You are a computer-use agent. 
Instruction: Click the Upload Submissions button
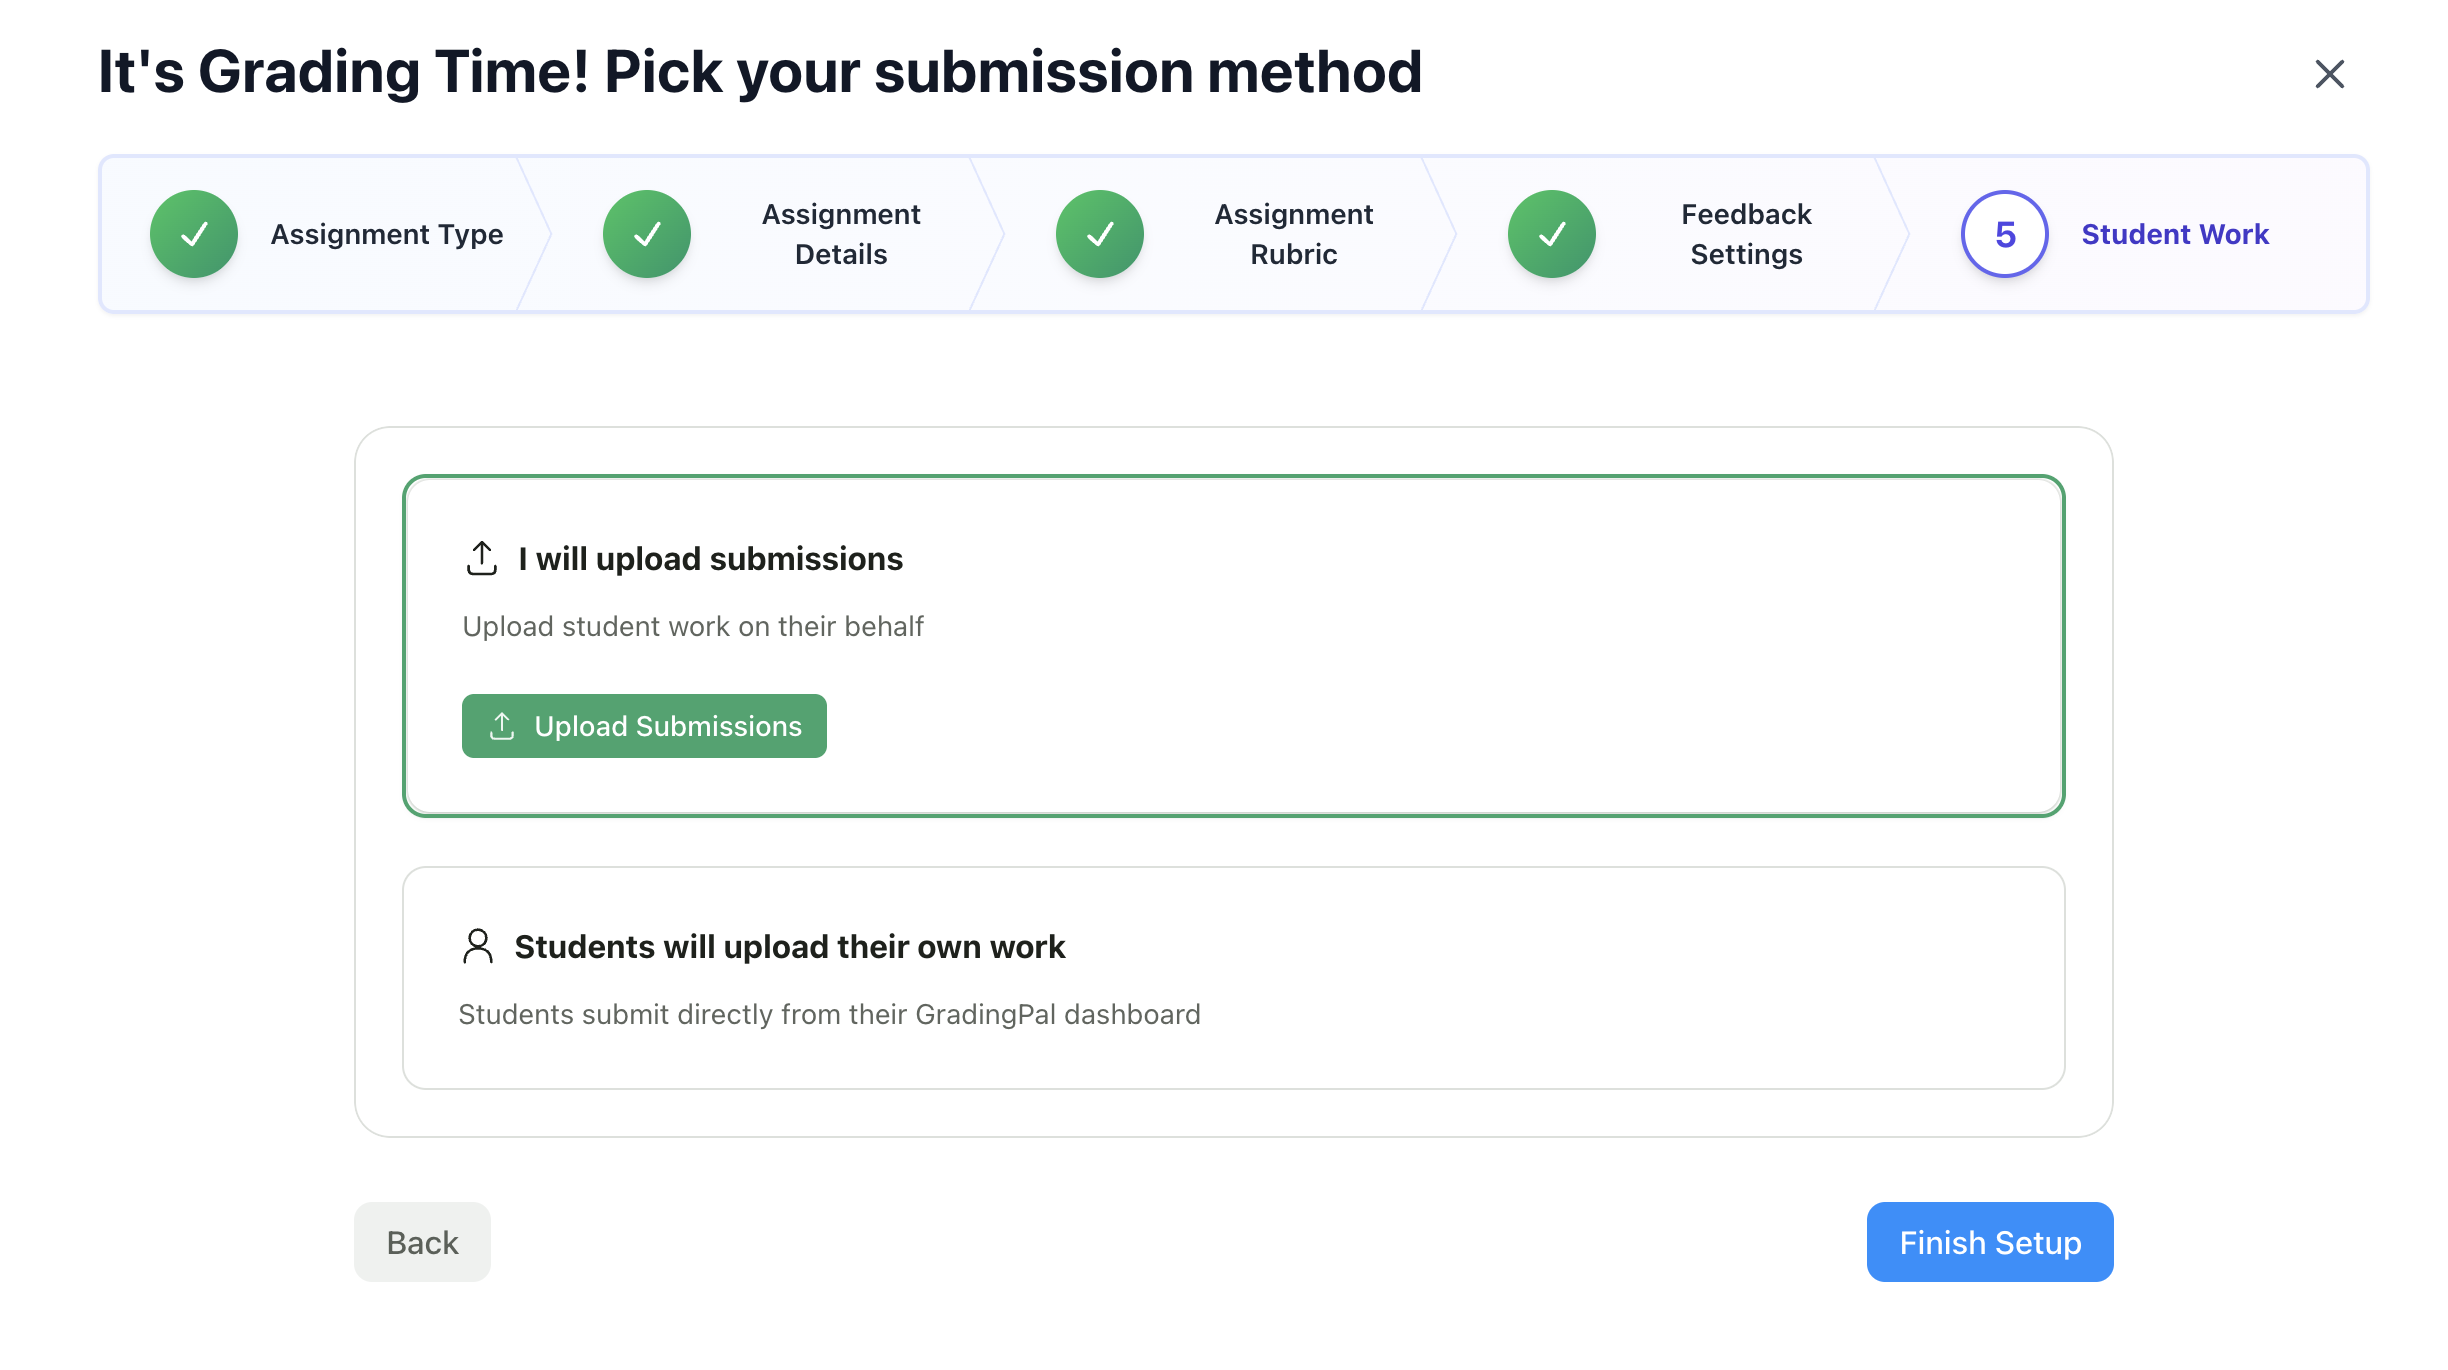pyautogui.click(x=643, y=726)
